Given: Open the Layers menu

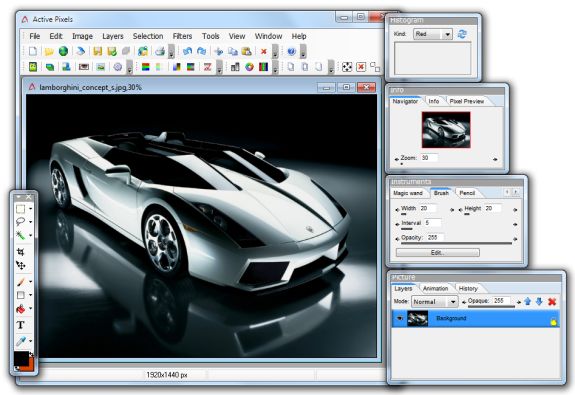Looking at the screenshot, I should [x=113, y=36].
